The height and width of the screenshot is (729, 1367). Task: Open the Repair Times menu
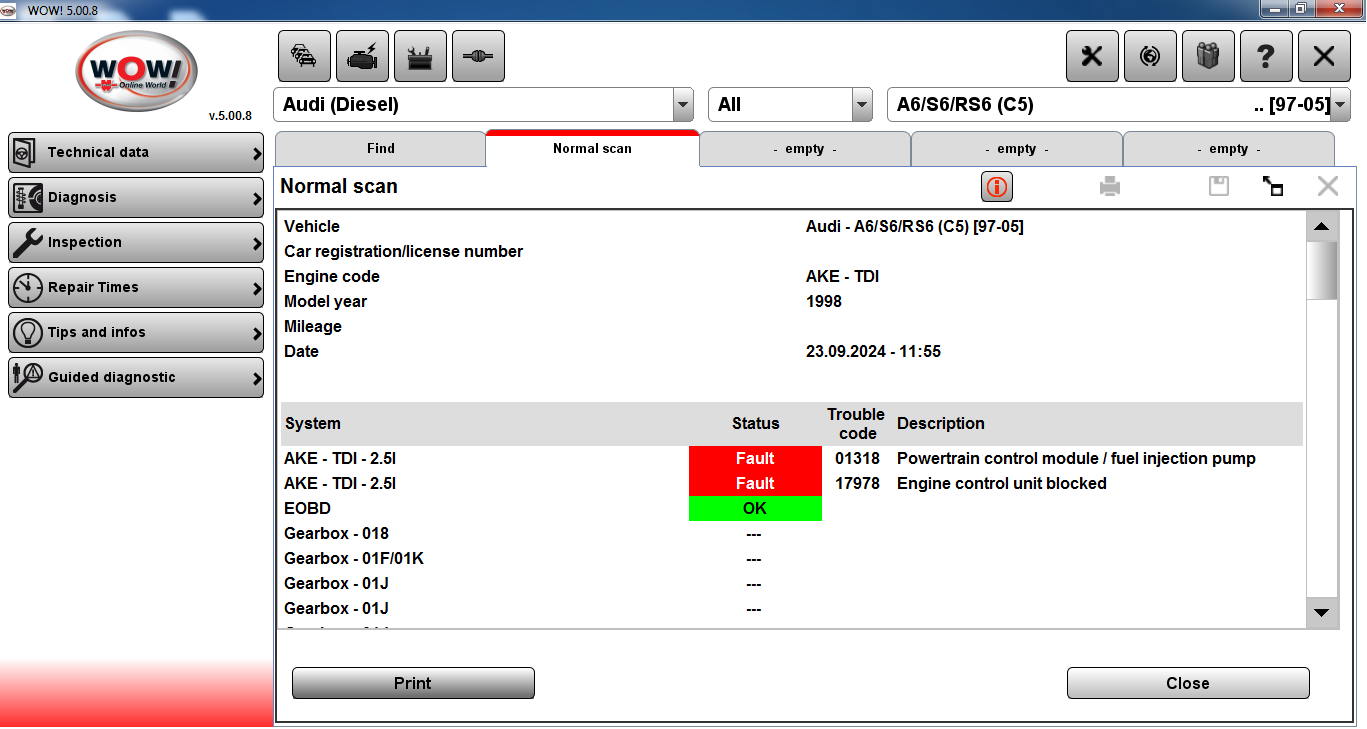coord(136,287)
